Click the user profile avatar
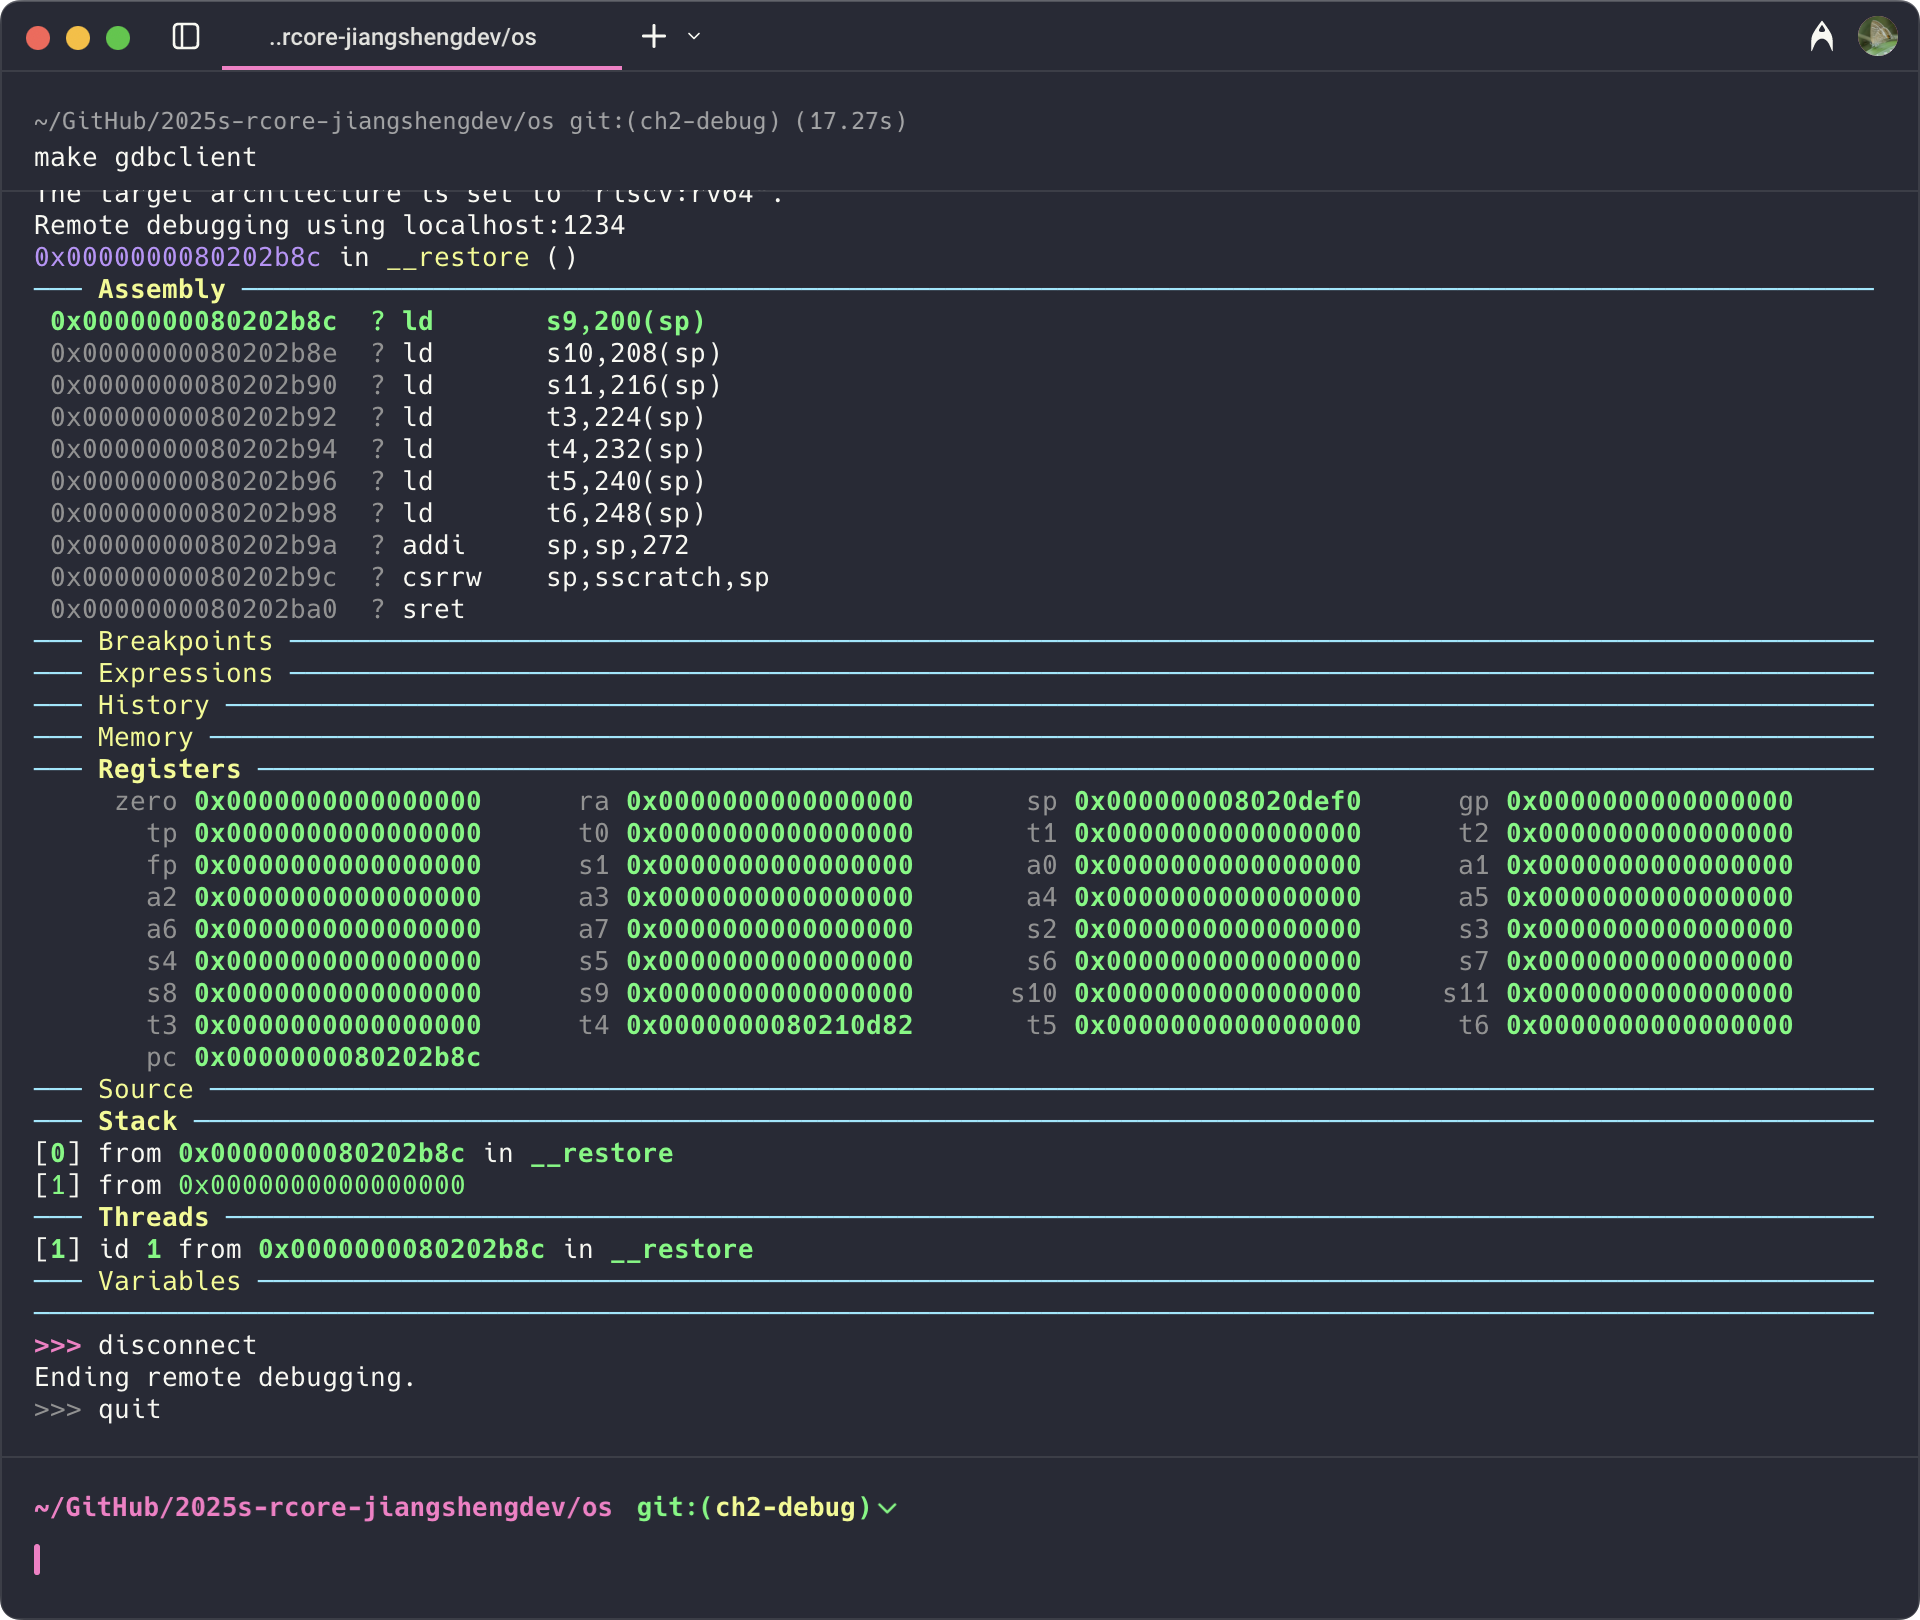1920x1620 pixels. coord(1877,37)
